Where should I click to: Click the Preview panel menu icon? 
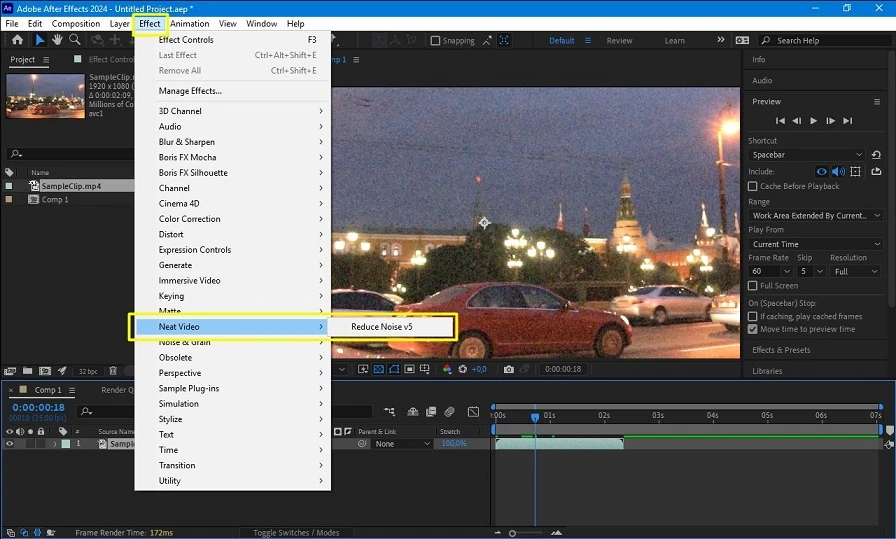coord(877,102)
